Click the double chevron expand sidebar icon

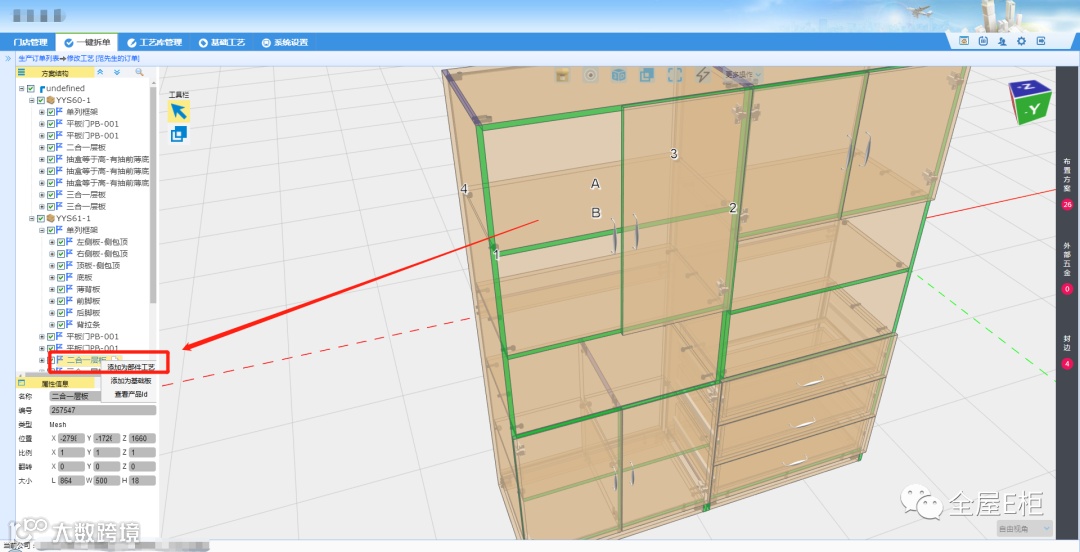(8, 59)
